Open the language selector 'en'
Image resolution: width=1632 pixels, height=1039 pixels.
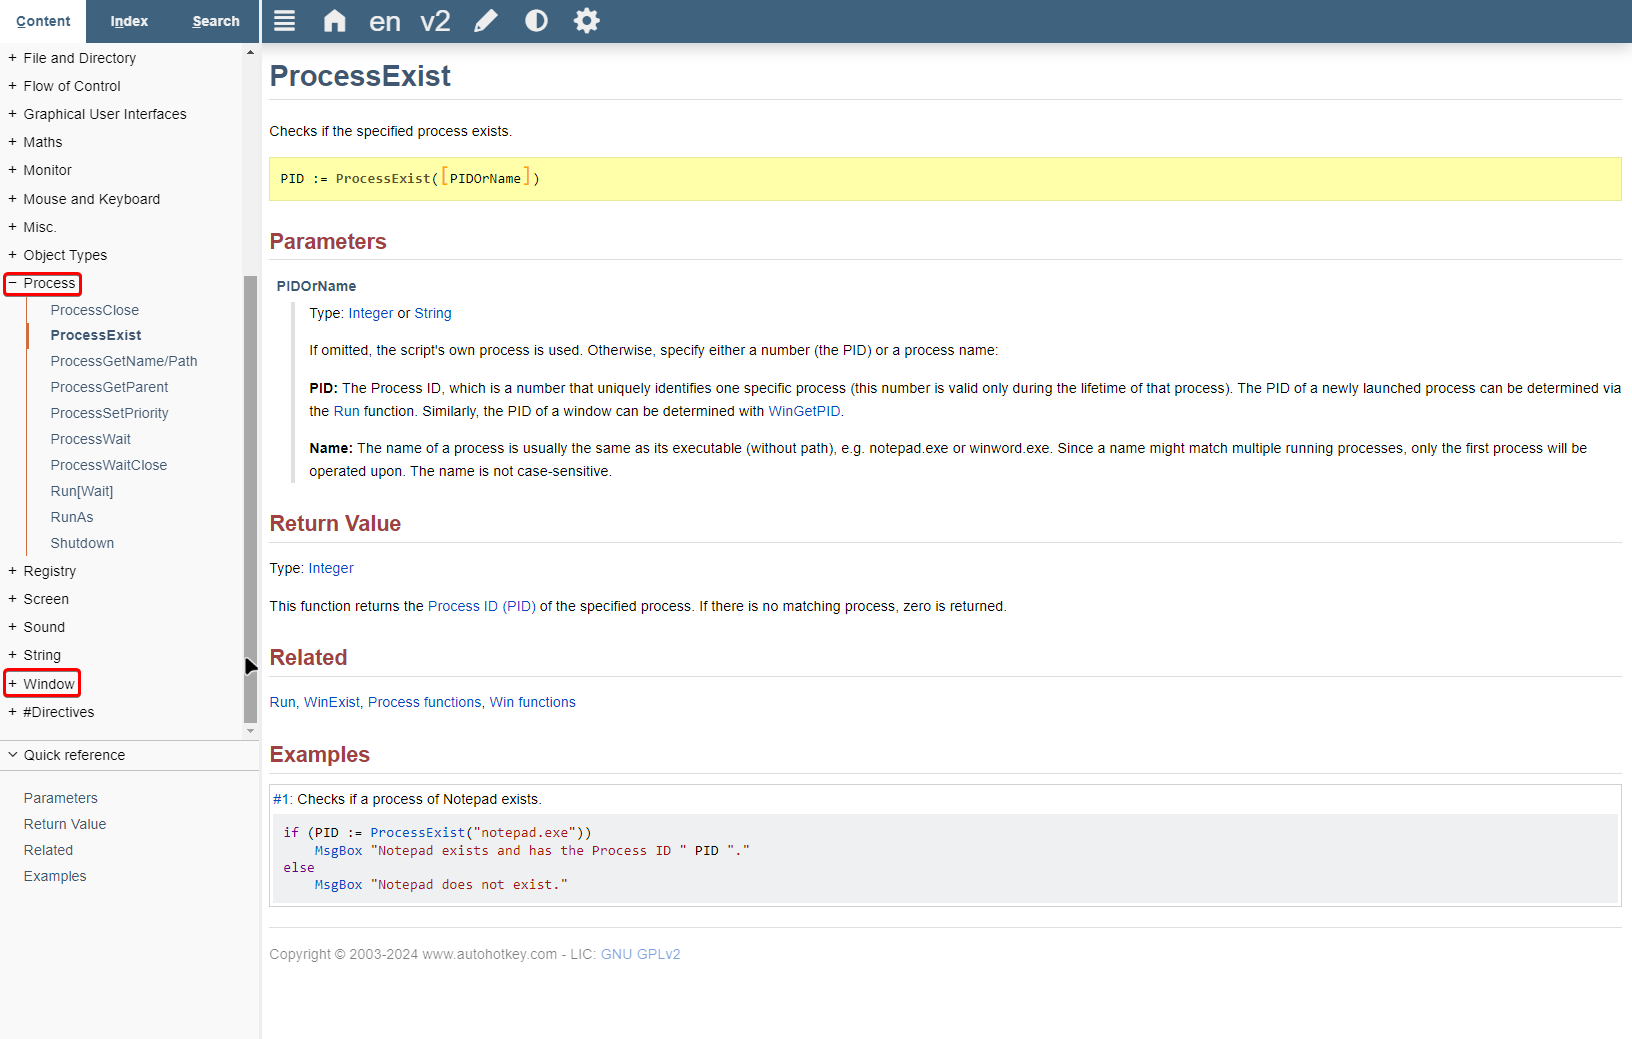[385, 21]
